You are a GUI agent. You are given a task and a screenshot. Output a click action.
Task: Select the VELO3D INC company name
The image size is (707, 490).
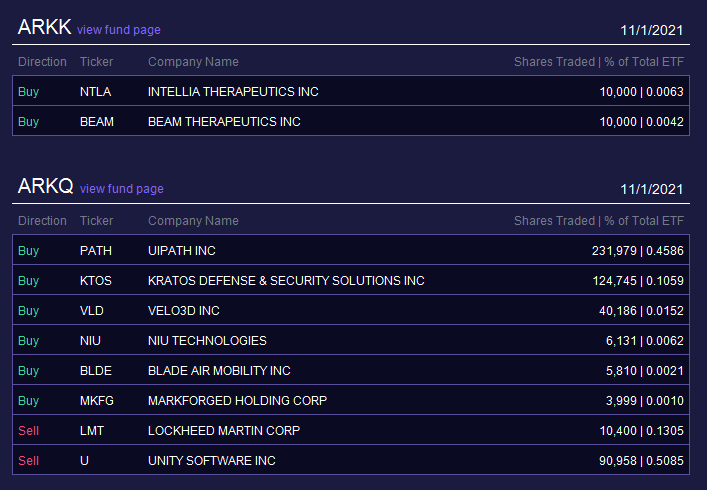[x=184, y=311]
